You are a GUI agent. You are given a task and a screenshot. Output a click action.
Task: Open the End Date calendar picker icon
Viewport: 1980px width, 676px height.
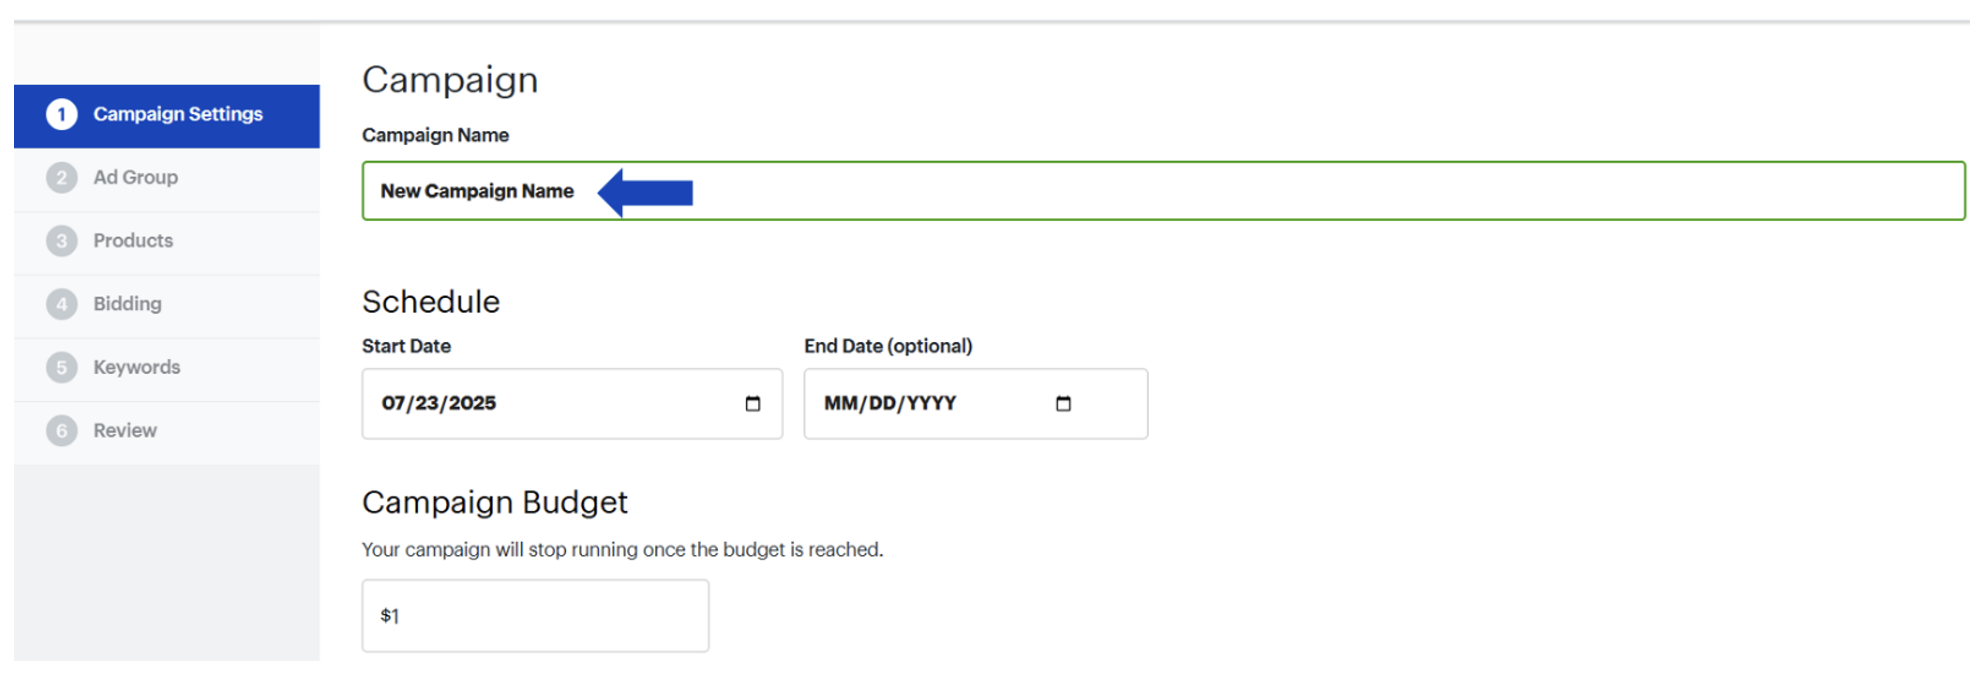point(1063,404)
